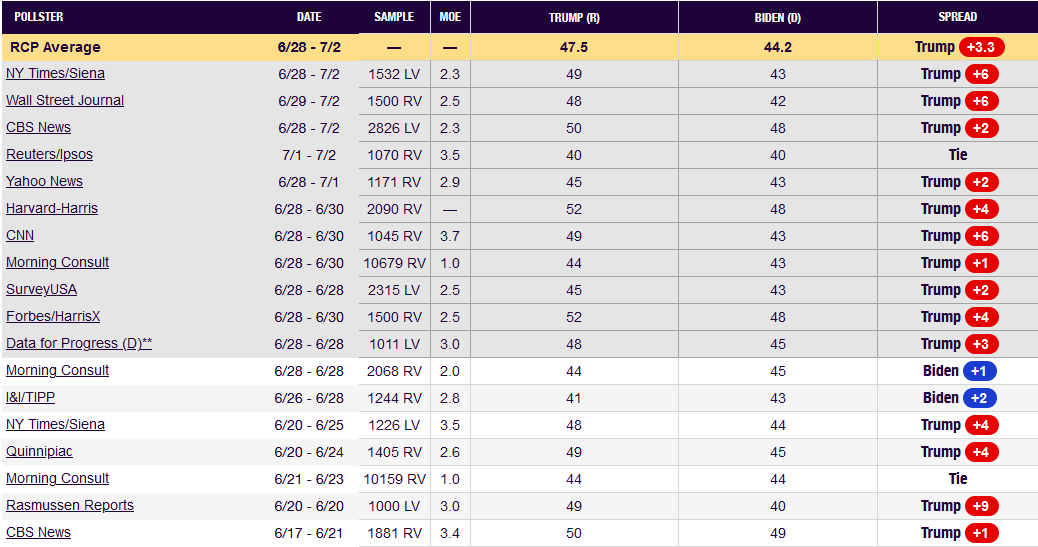Select the SPREAD column header
This screenshot has width=1038, height=547.
click(x=957, y=17)
